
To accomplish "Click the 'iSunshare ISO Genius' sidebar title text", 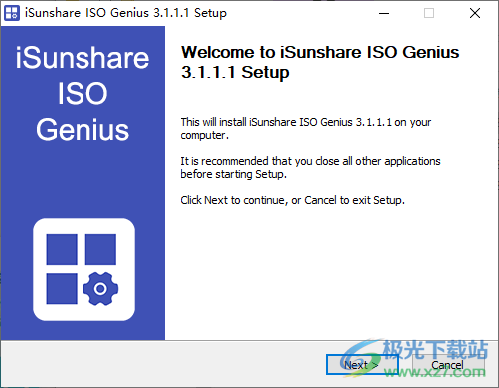I will pos(82,94).
